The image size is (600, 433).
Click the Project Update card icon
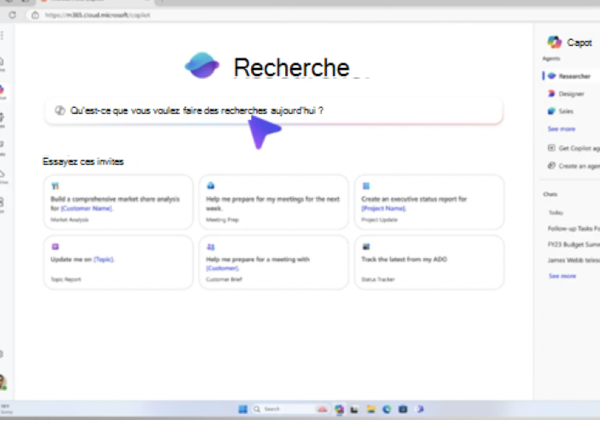point(366,186)
